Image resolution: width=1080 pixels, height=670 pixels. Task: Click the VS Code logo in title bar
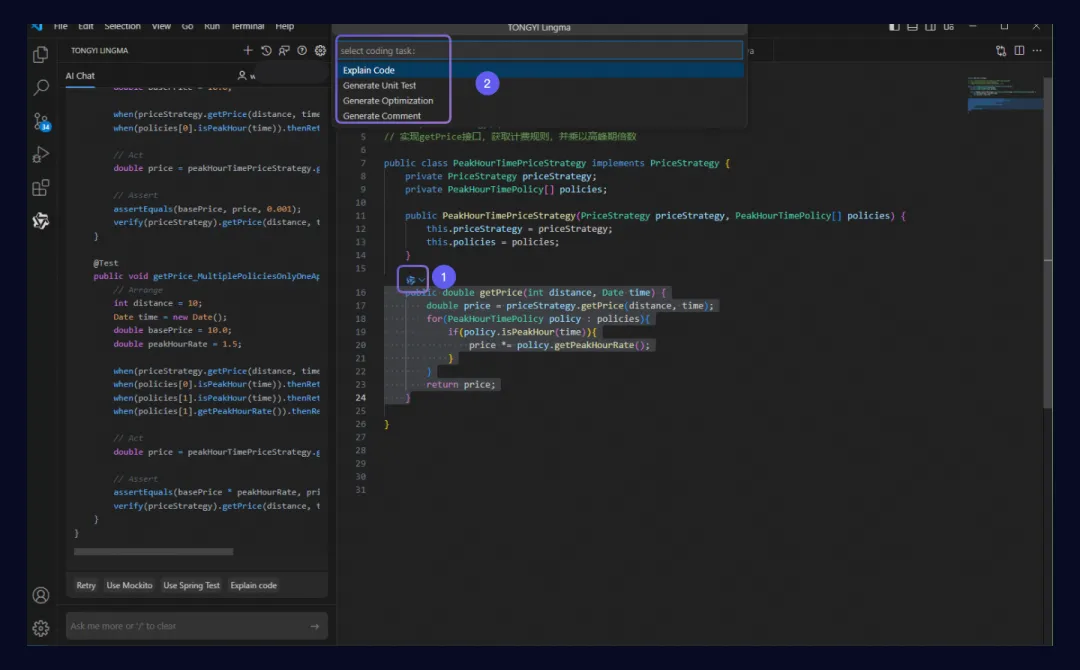pyautogui.click(x=37, y=27)
